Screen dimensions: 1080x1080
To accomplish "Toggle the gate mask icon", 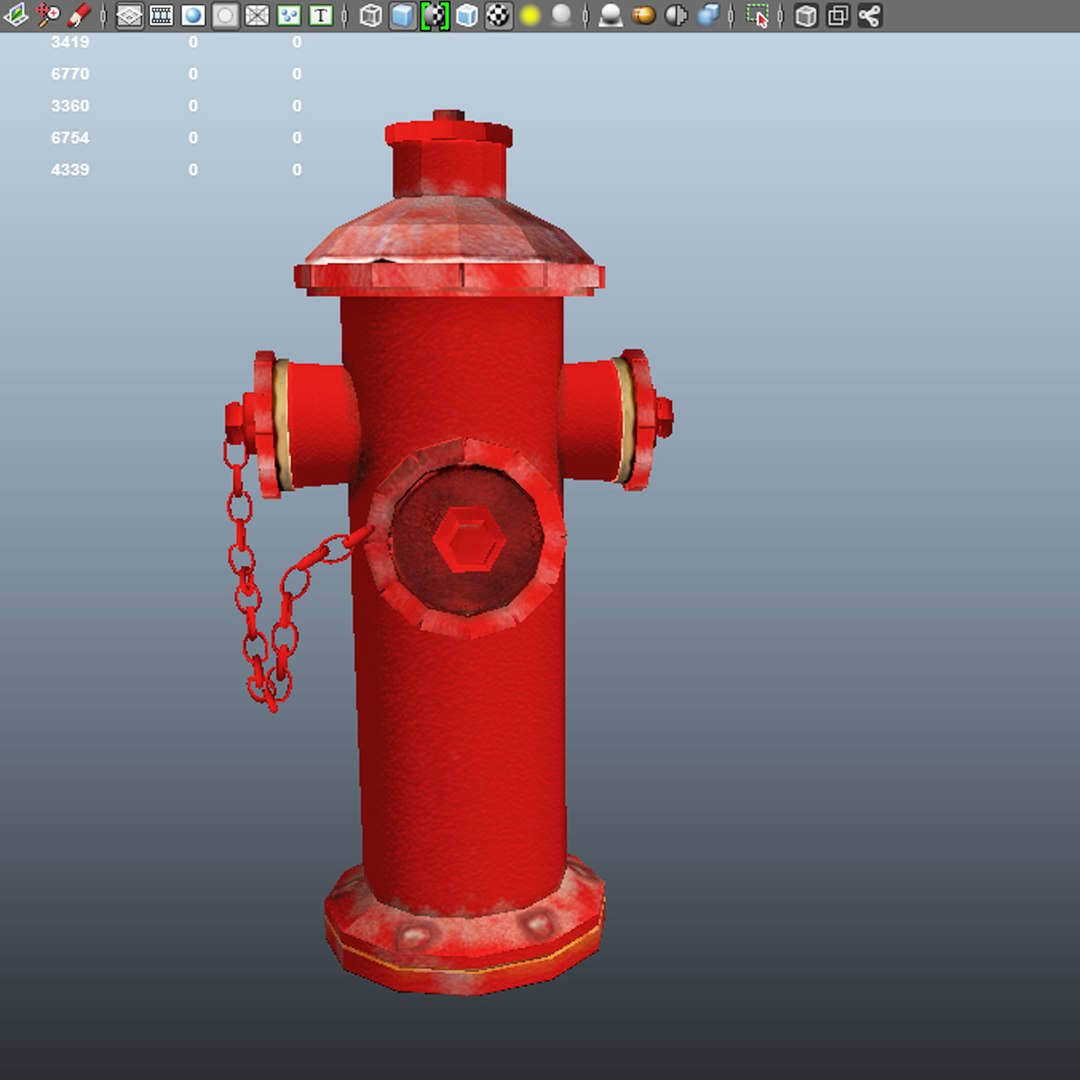I will (x=225, y=15).
